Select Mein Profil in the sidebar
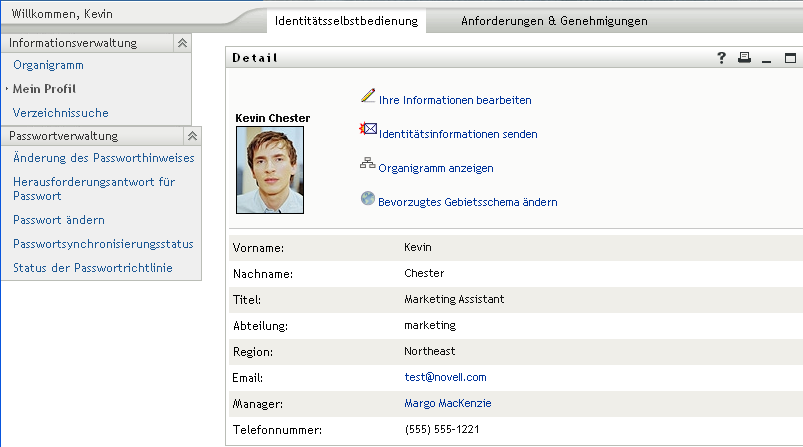This screenshot has width=803, height=447. [44, 89]
